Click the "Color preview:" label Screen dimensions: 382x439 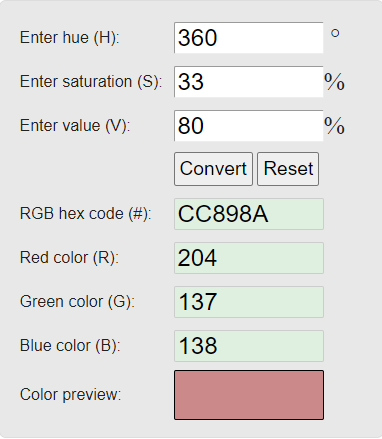coord(70,395)
